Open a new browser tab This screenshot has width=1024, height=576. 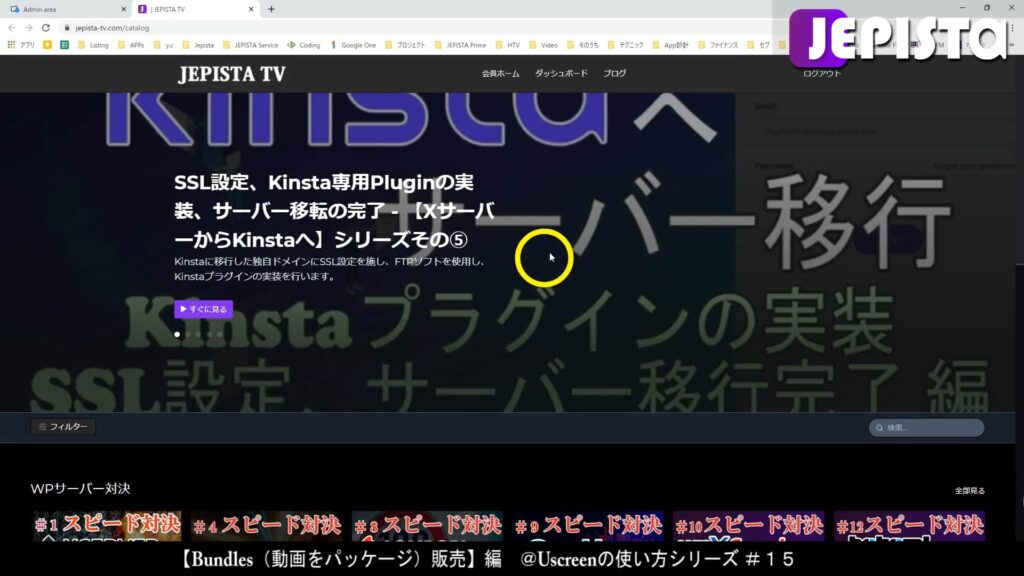271,9
